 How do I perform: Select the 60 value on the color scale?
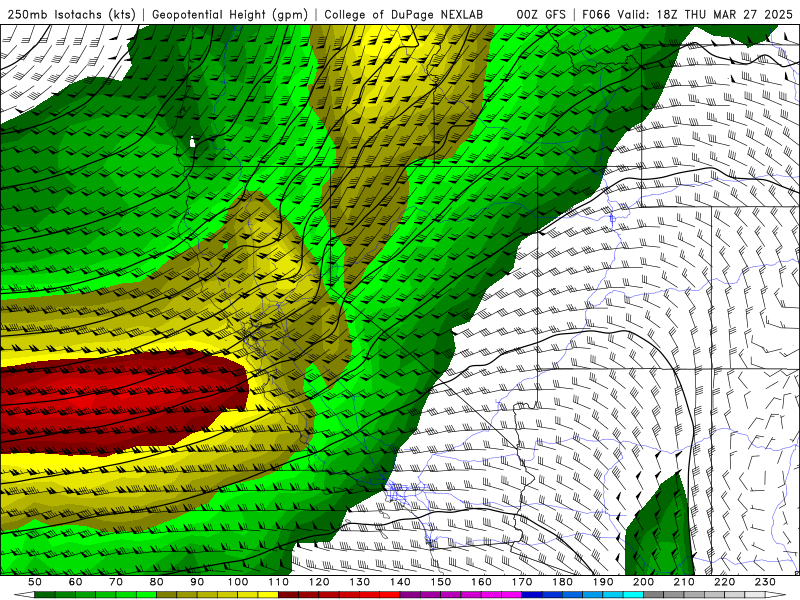(x=76, y=582)
